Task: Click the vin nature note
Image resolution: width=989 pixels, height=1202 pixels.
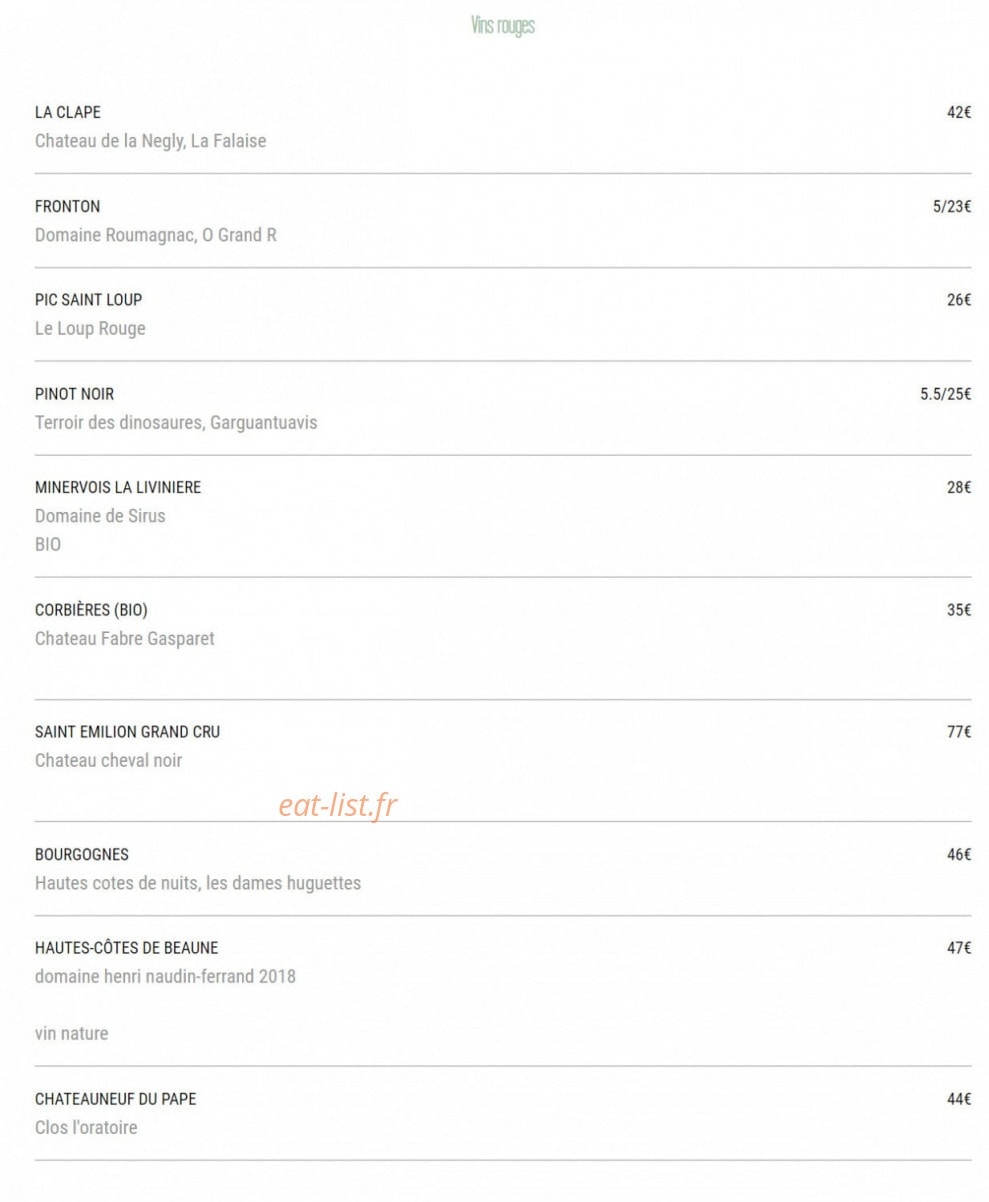Action: coord(71,1033)
